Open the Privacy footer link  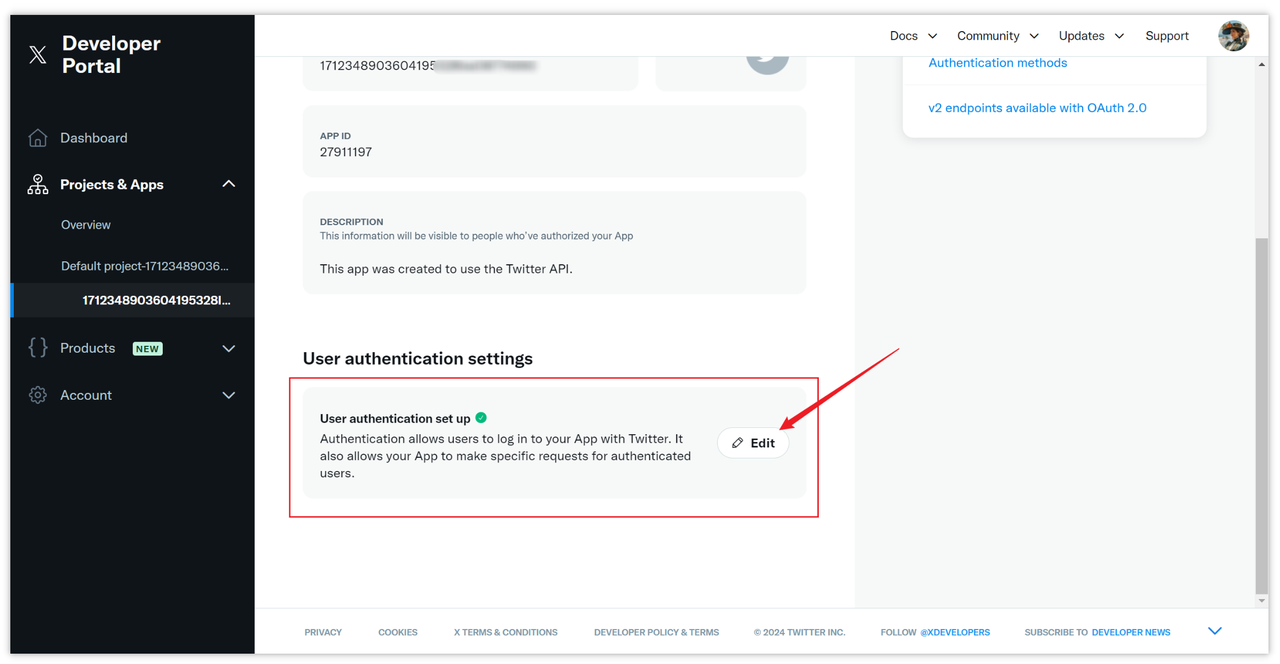[323, 633]
